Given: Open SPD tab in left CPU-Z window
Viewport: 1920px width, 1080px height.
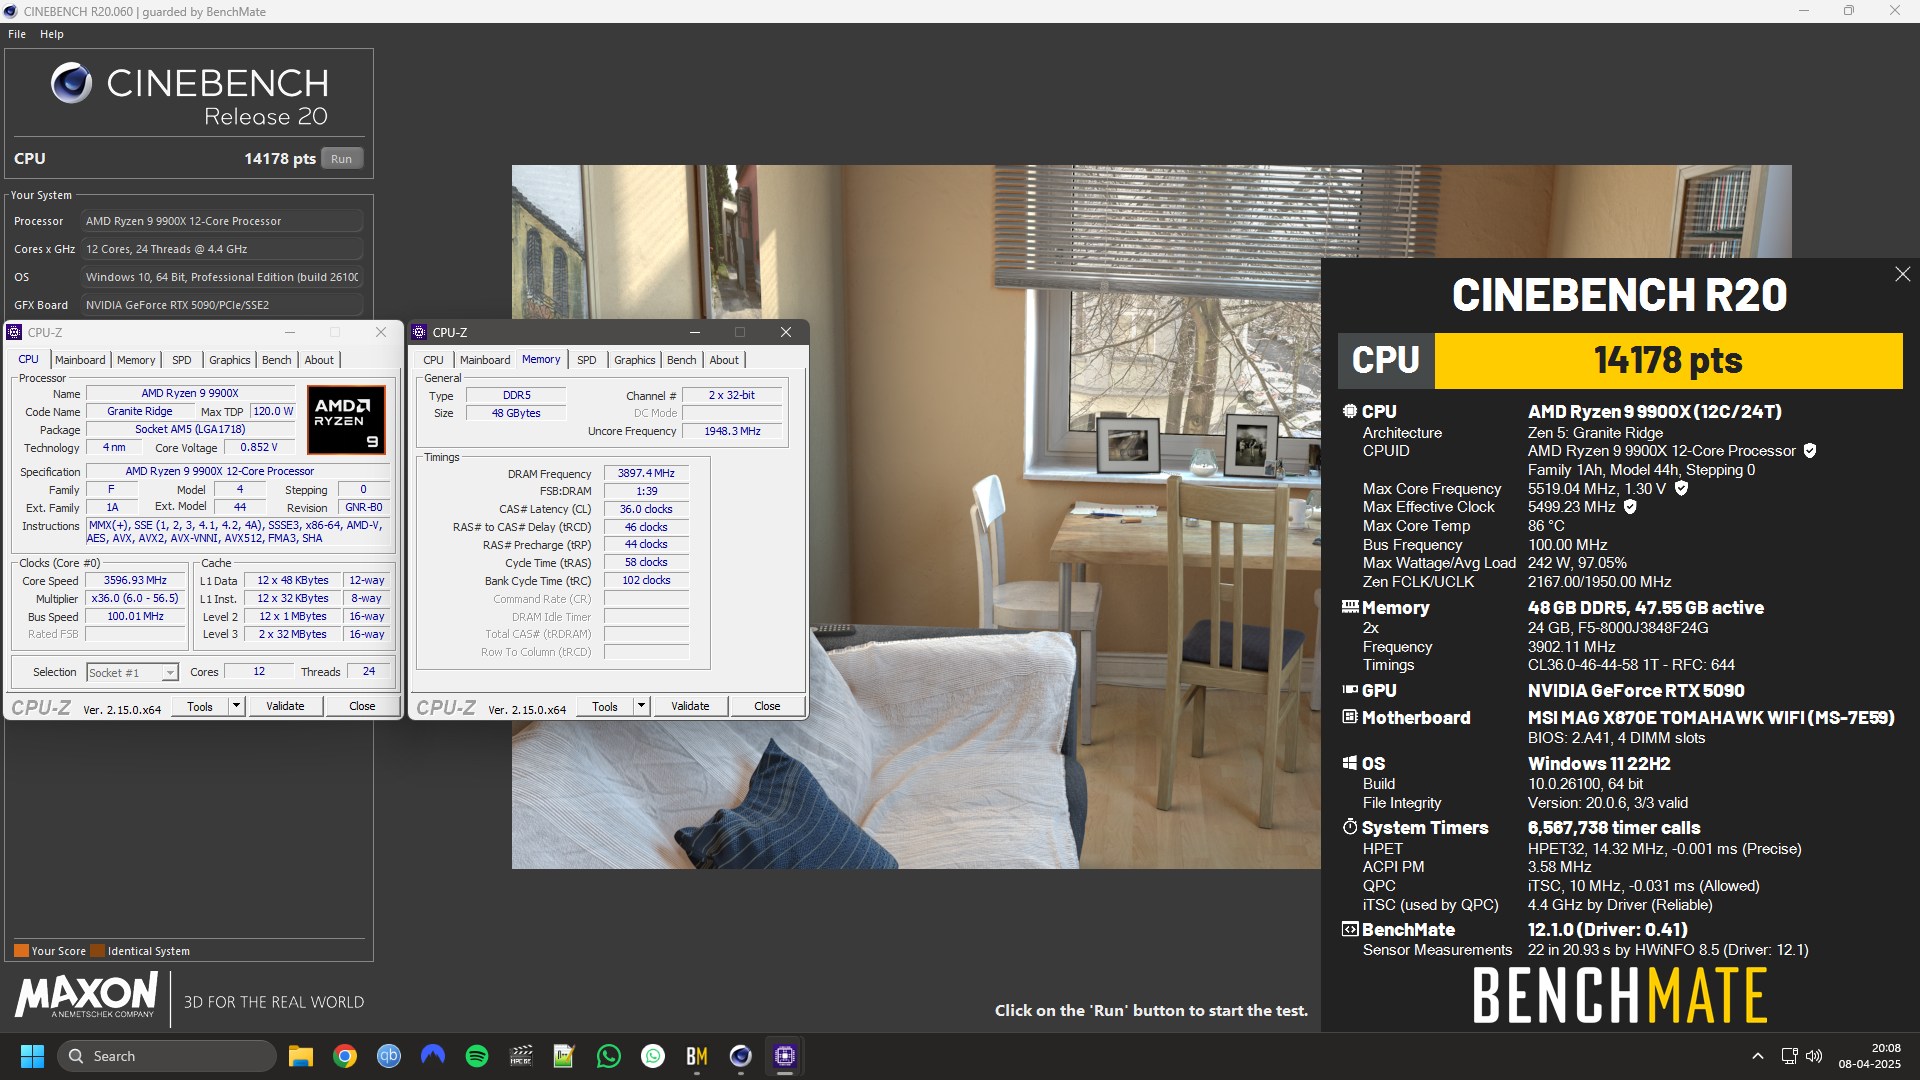Looking at the screenshot, I should (182, 360).
